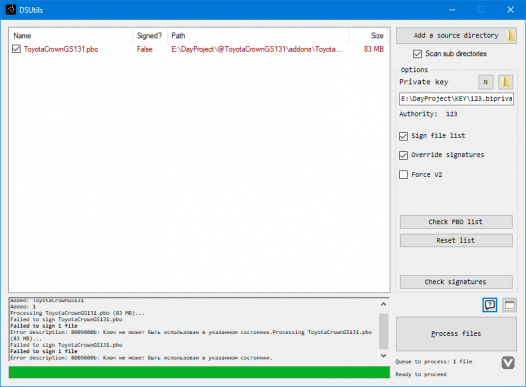Sort list by Name column header
Image resolution: width=526 pixels, height=387 pixels.
coord(70,36)
